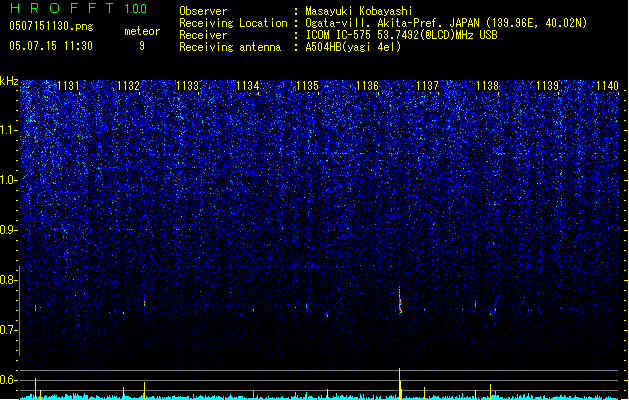
Task: Click the meteor echo just after 1132
Action: pyautogui.click(x=144, y=302)
